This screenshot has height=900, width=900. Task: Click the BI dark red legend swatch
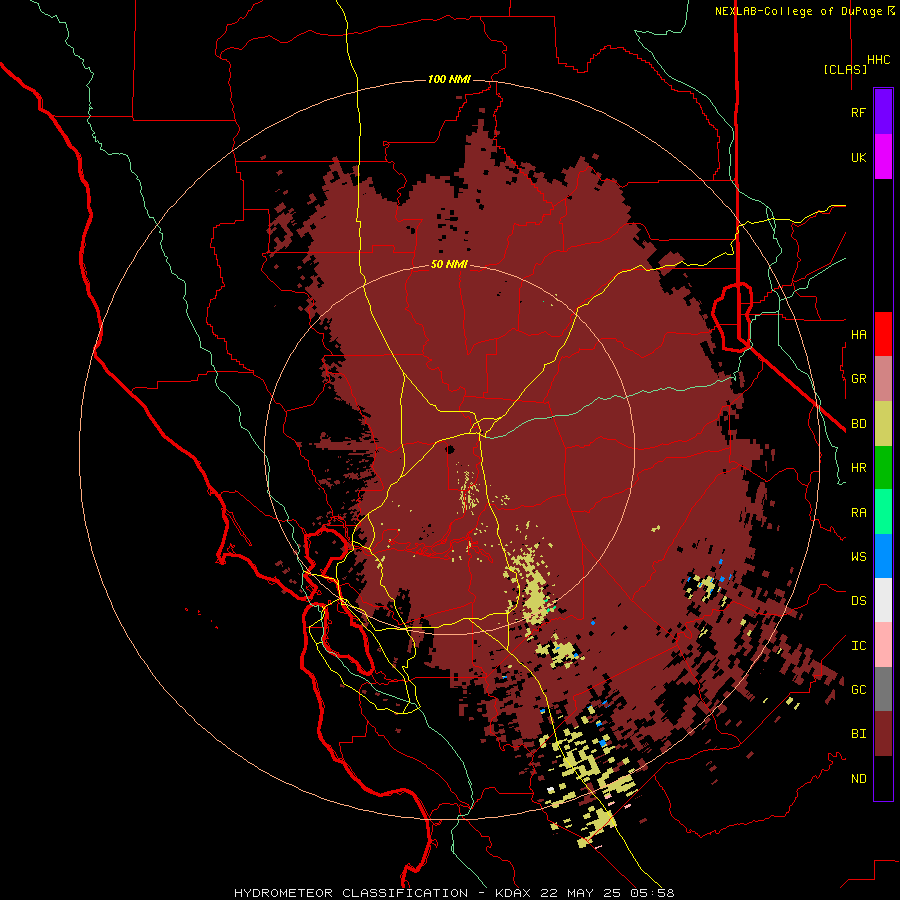click(883, 734)
